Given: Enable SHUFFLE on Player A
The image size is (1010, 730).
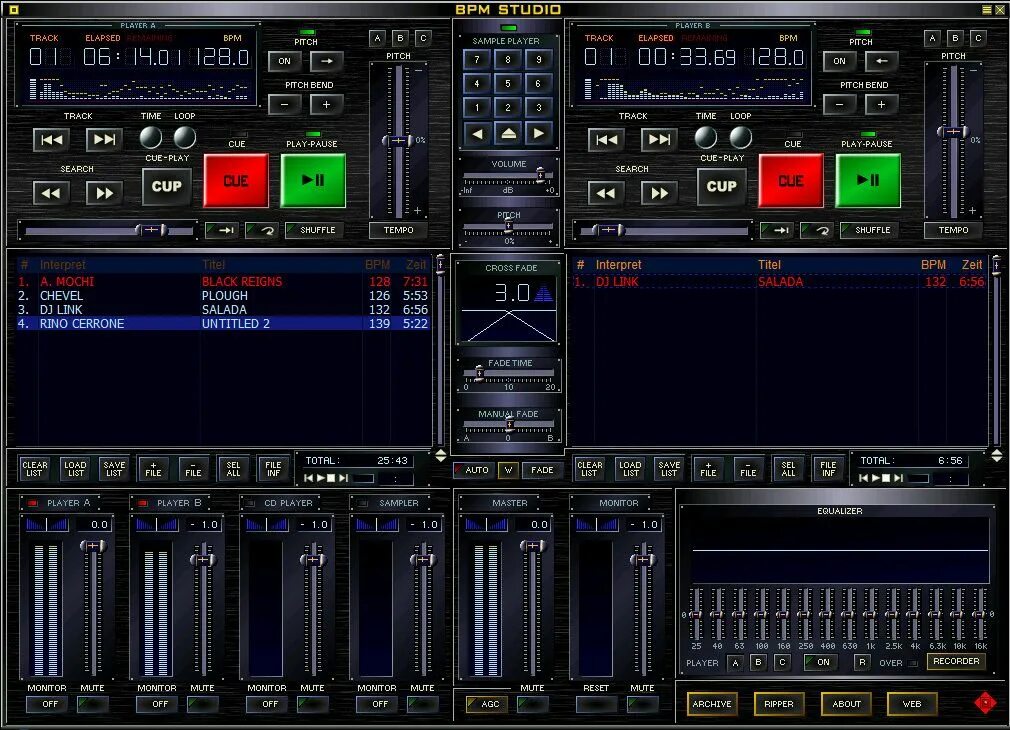Looking at the screenshot, I should click(313, 230).
